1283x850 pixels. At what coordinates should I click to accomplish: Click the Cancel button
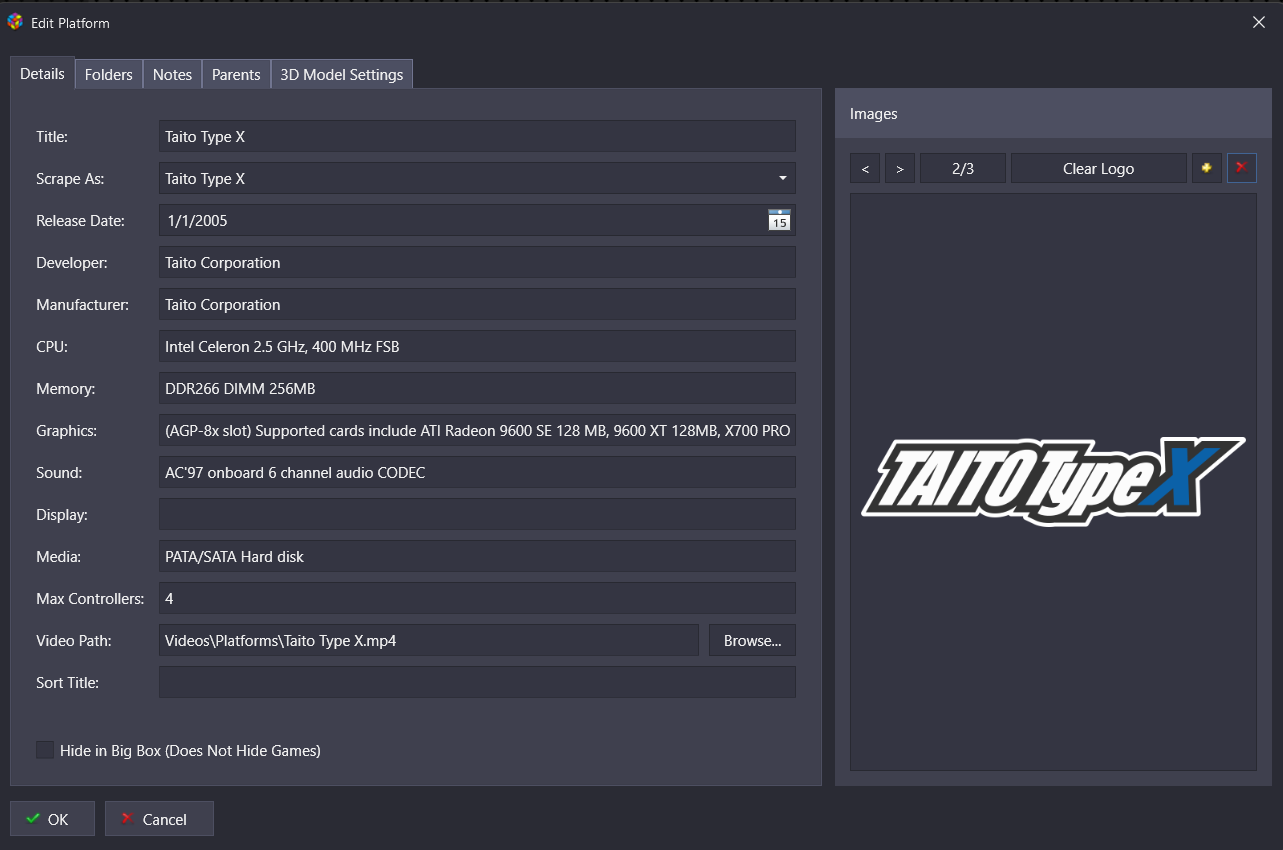point(159,819)
